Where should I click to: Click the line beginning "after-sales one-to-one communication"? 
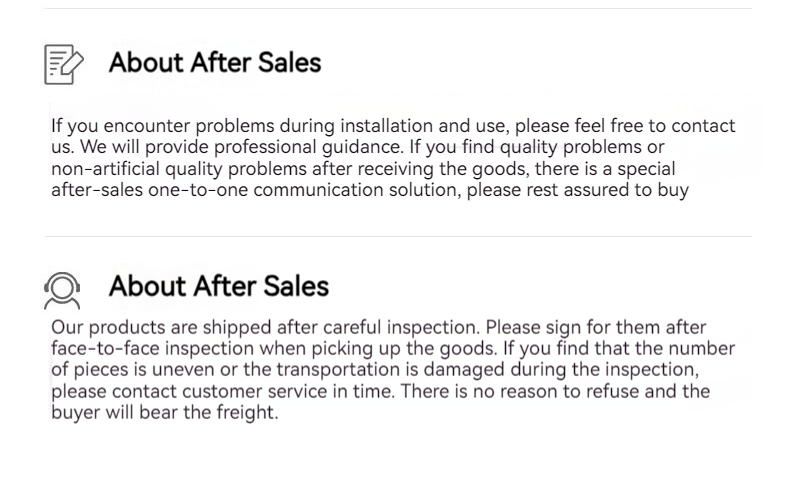point(369,189)
